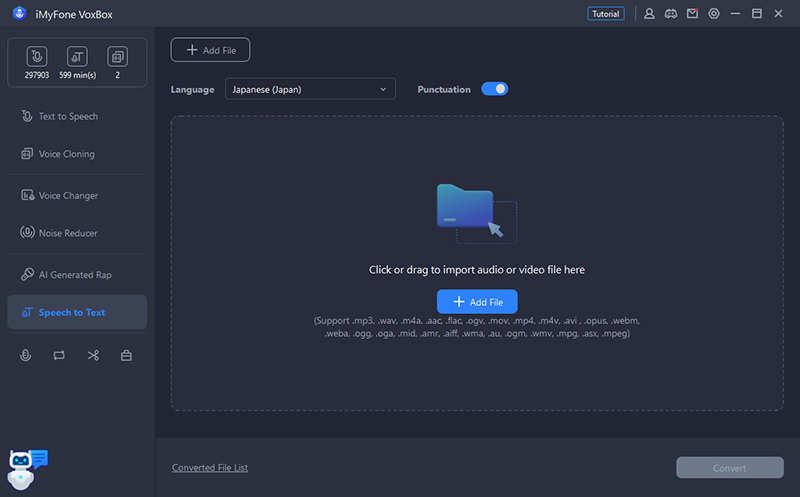Click the Language label
This screenshot has width=800, height=497.
192,90
